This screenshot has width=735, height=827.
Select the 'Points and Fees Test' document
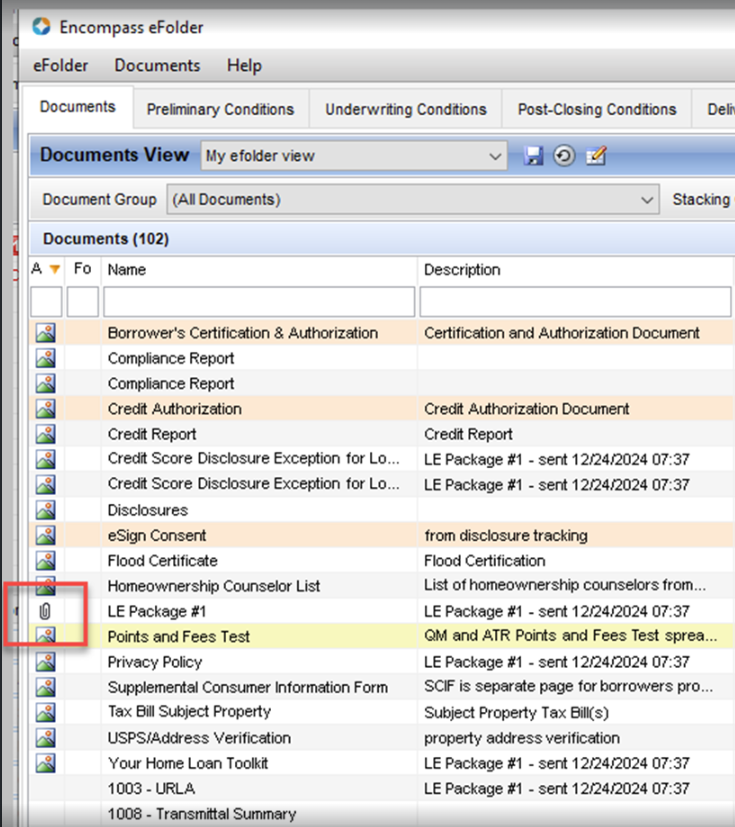coord(178,637)
